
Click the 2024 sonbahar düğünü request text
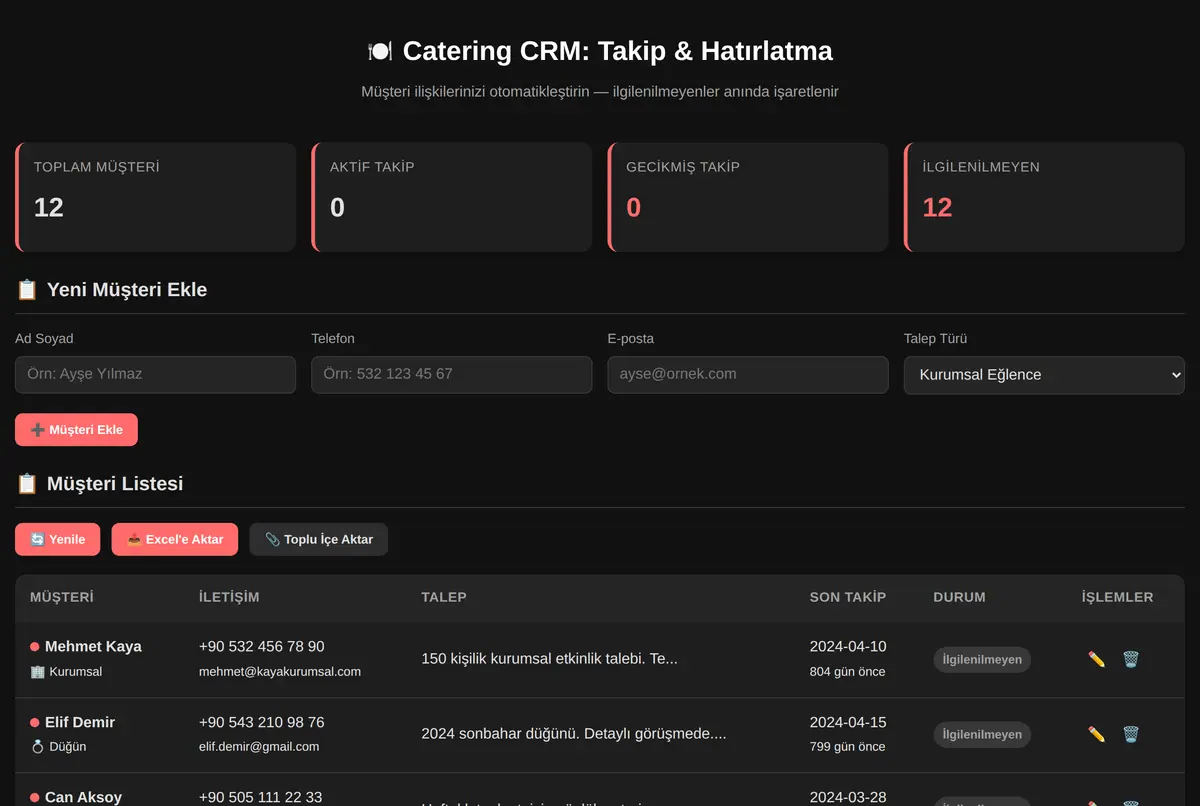point(574,734)
